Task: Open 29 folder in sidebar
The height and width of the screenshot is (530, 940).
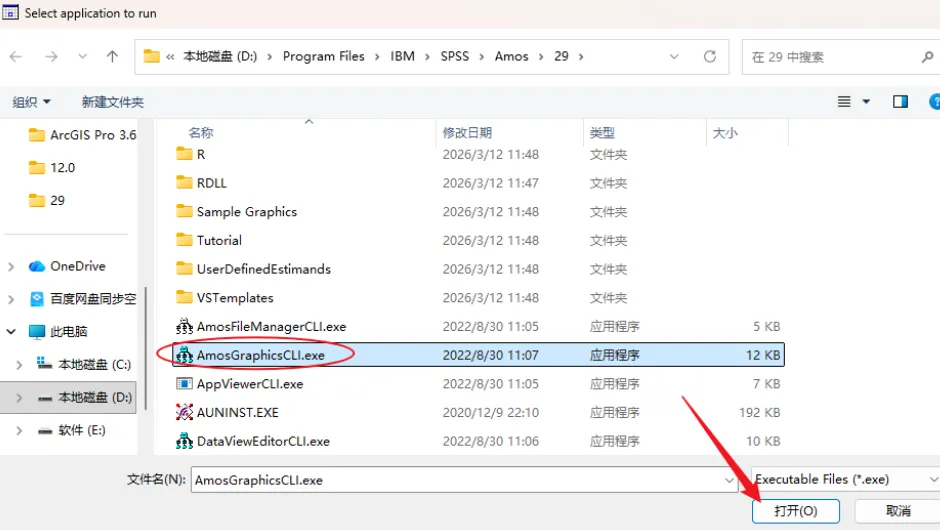Action: 47,201
